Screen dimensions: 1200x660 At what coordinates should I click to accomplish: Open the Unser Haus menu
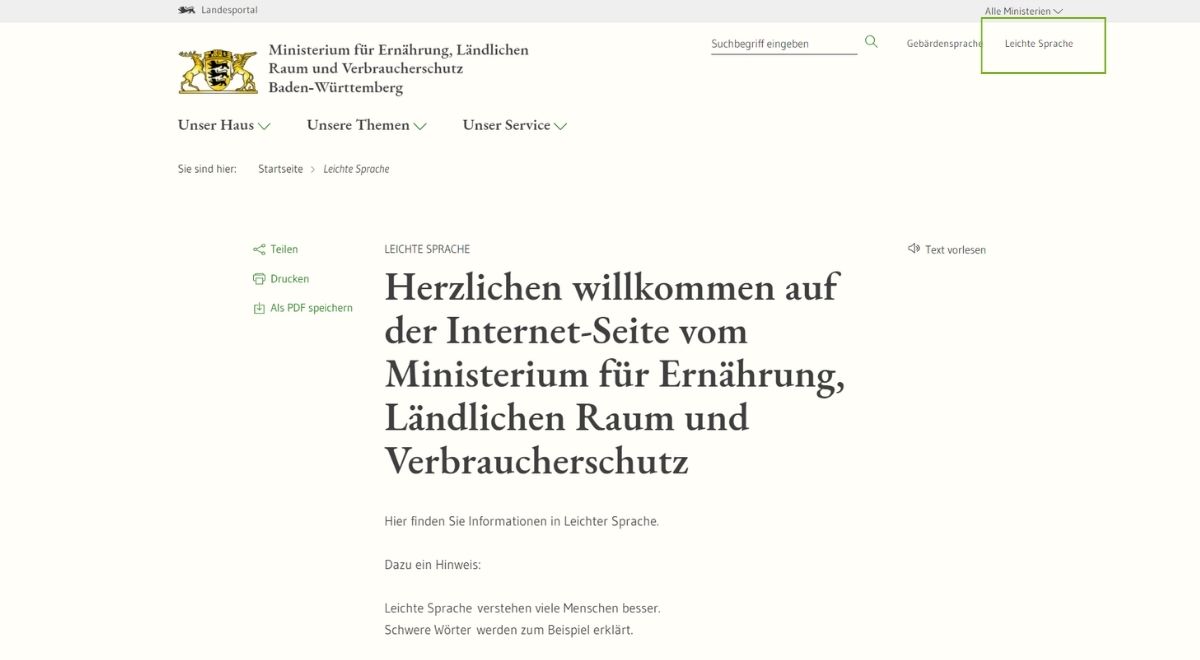click(x=215, y=125)
